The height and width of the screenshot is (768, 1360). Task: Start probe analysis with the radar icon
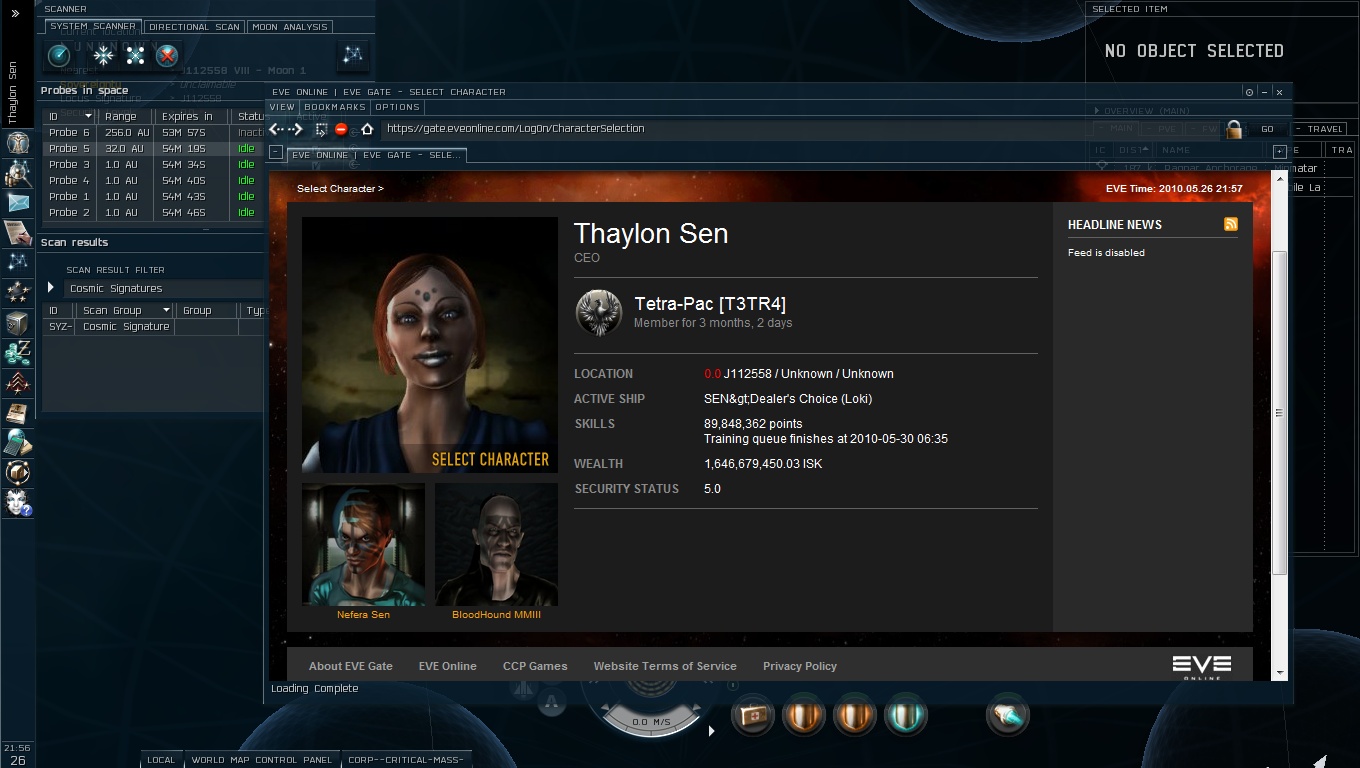[x=59, y=55]
